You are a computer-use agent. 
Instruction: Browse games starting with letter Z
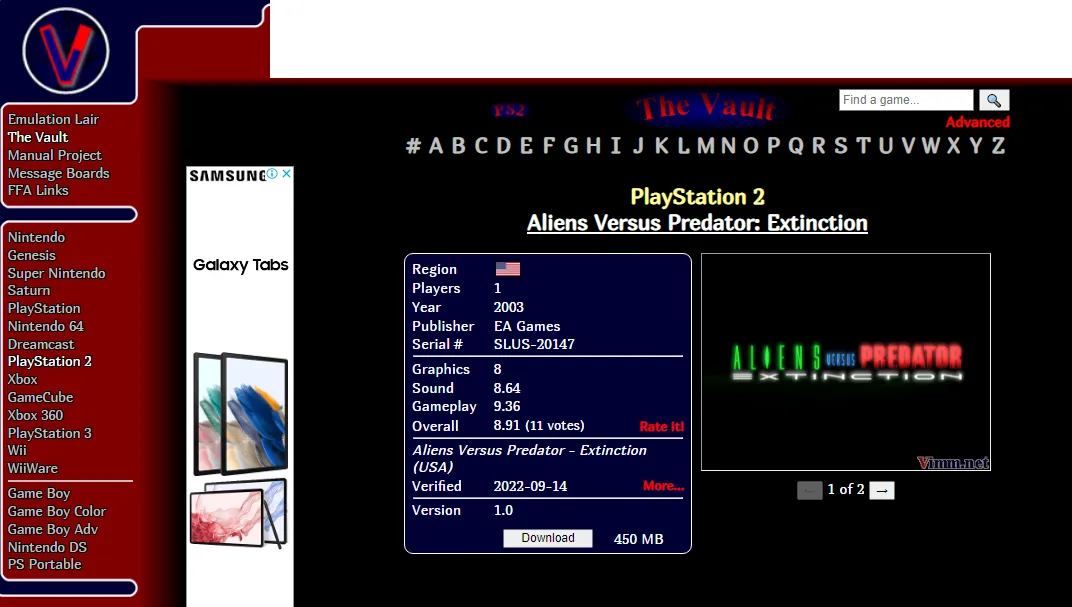998,146
